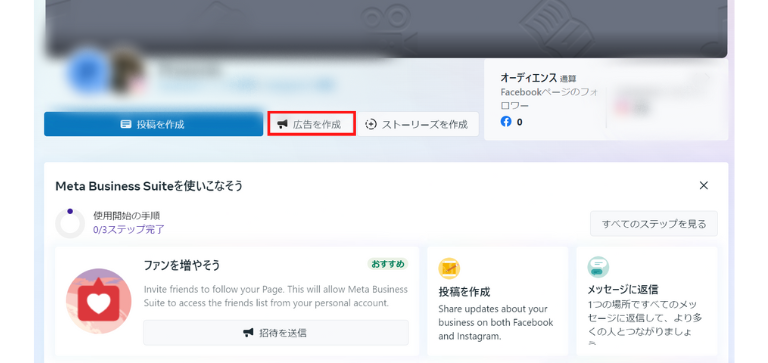Open すべてのステップを見る

[654, 224]
